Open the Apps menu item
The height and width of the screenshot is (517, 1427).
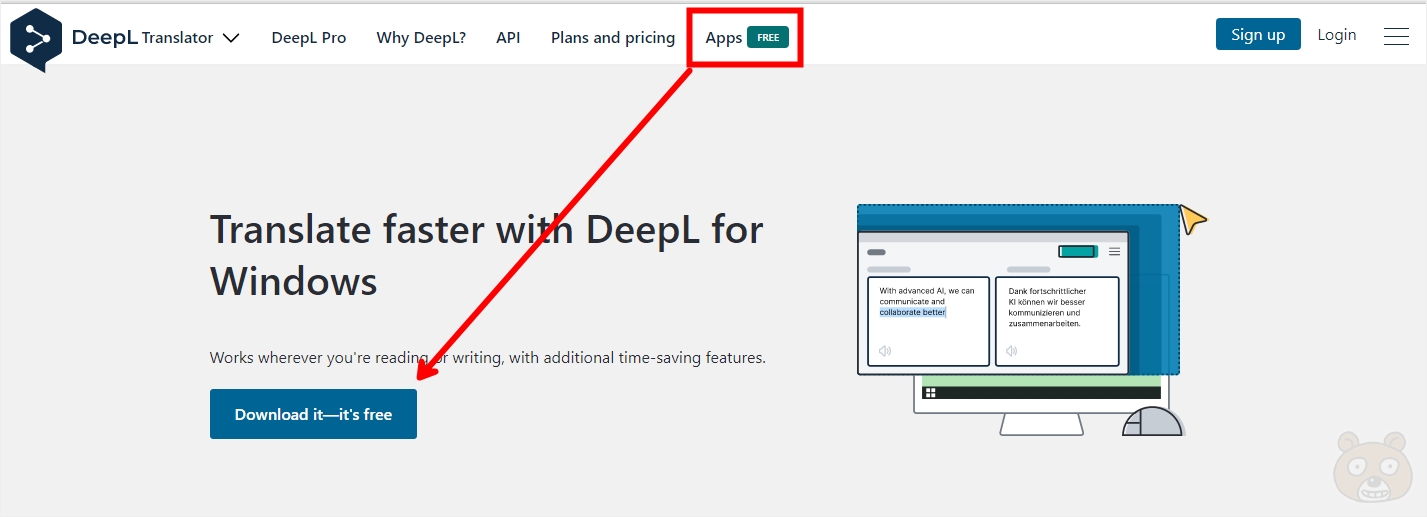coord(724,37)
